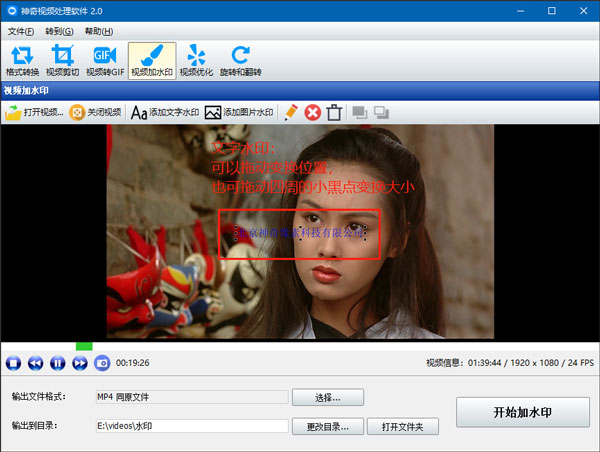Click the 00:19:26 current time display
Image resolution: width=600 pixels, height=452 pixels.
pyautogui.click(x=133, y=363)
